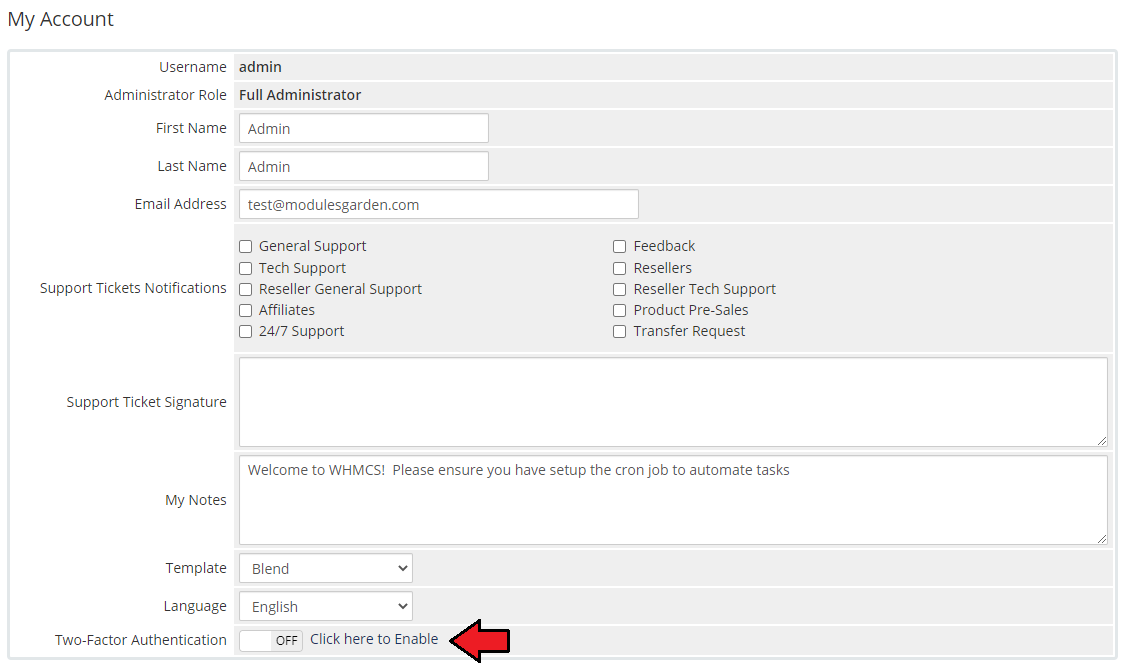Click the 'admin' username value
The image size is (1124, 665).
click(260, 67)
